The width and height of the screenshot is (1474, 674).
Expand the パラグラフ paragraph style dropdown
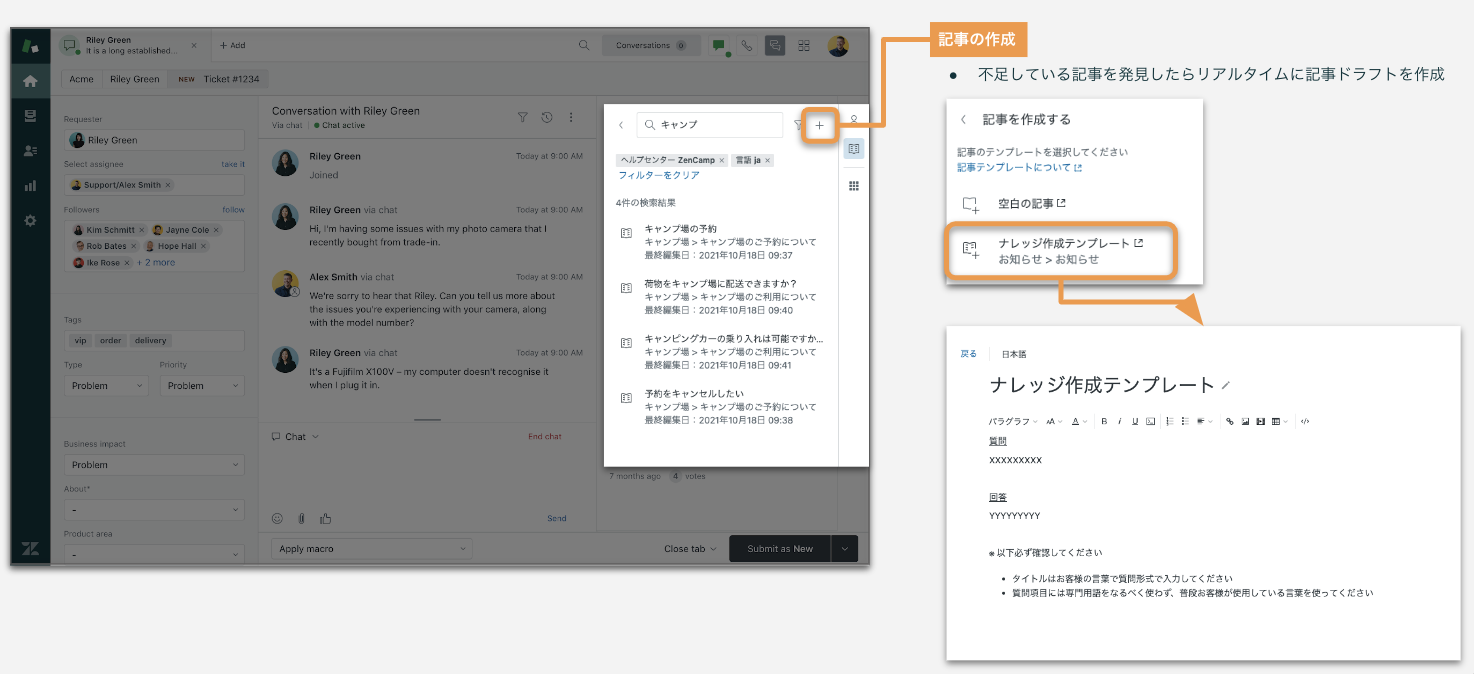pos(1013,421)
